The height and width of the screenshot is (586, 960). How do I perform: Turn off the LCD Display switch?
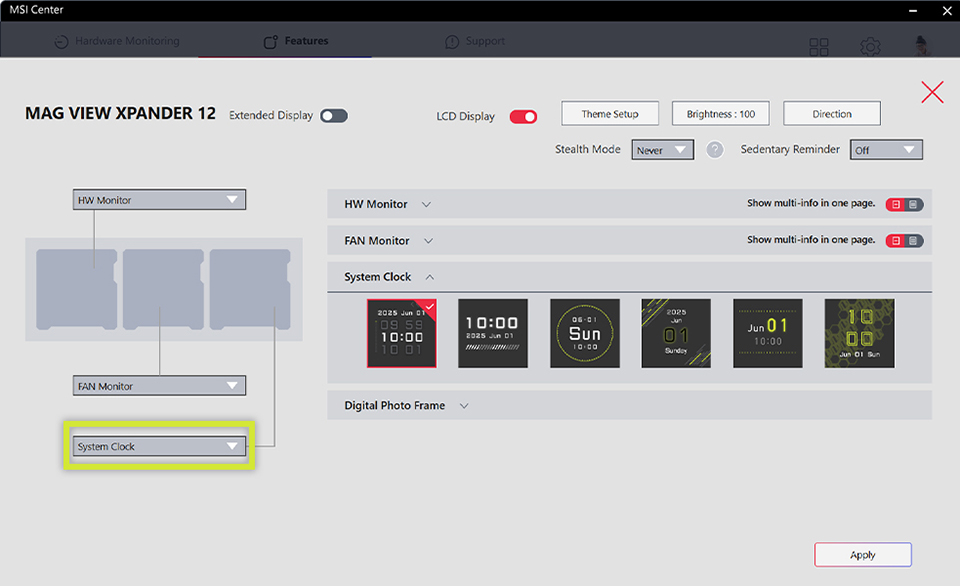(523, 116)
